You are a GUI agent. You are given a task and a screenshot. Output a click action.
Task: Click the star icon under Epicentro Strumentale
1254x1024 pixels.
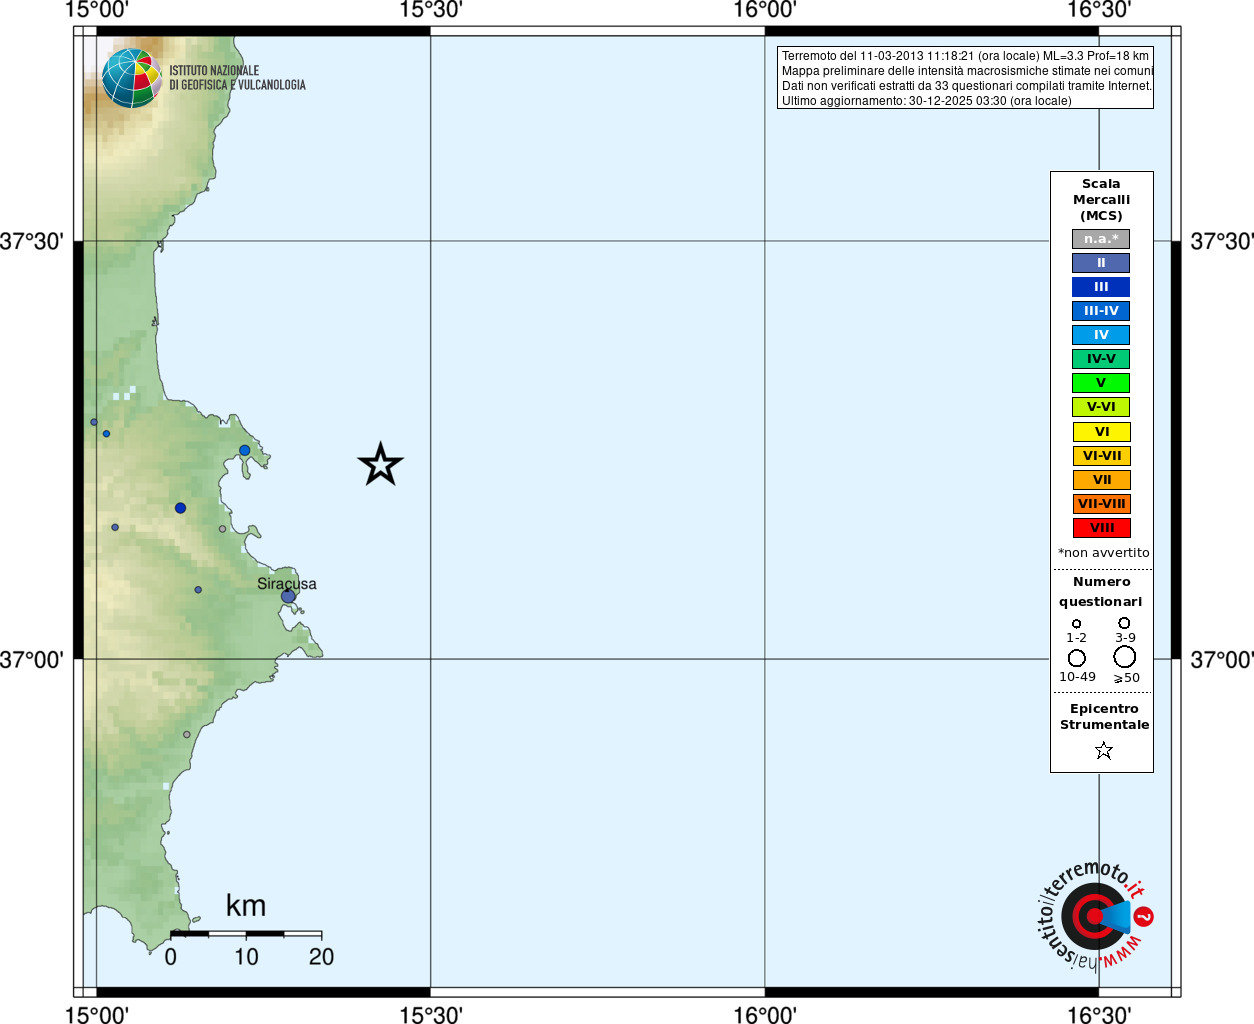point(1103,750)
